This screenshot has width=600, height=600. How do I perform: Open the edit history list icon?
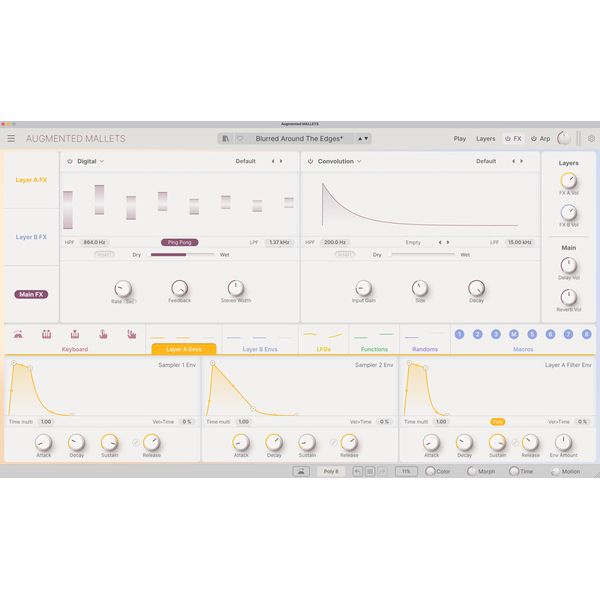(370, 471)
